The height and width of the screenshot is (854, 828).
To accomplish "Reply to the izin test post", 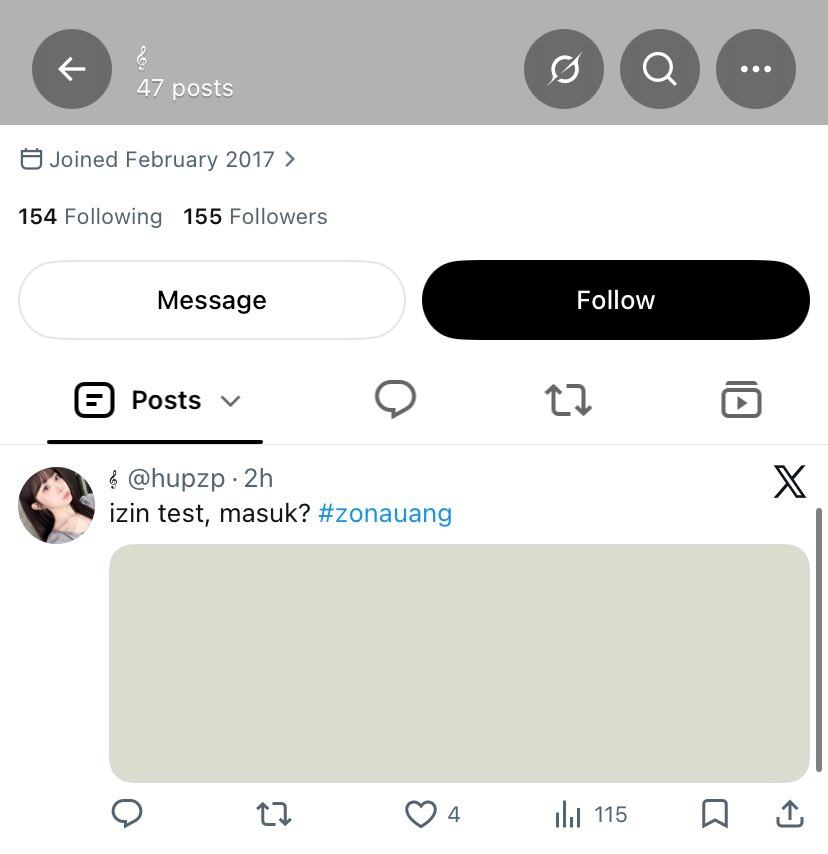I will 127,814.
